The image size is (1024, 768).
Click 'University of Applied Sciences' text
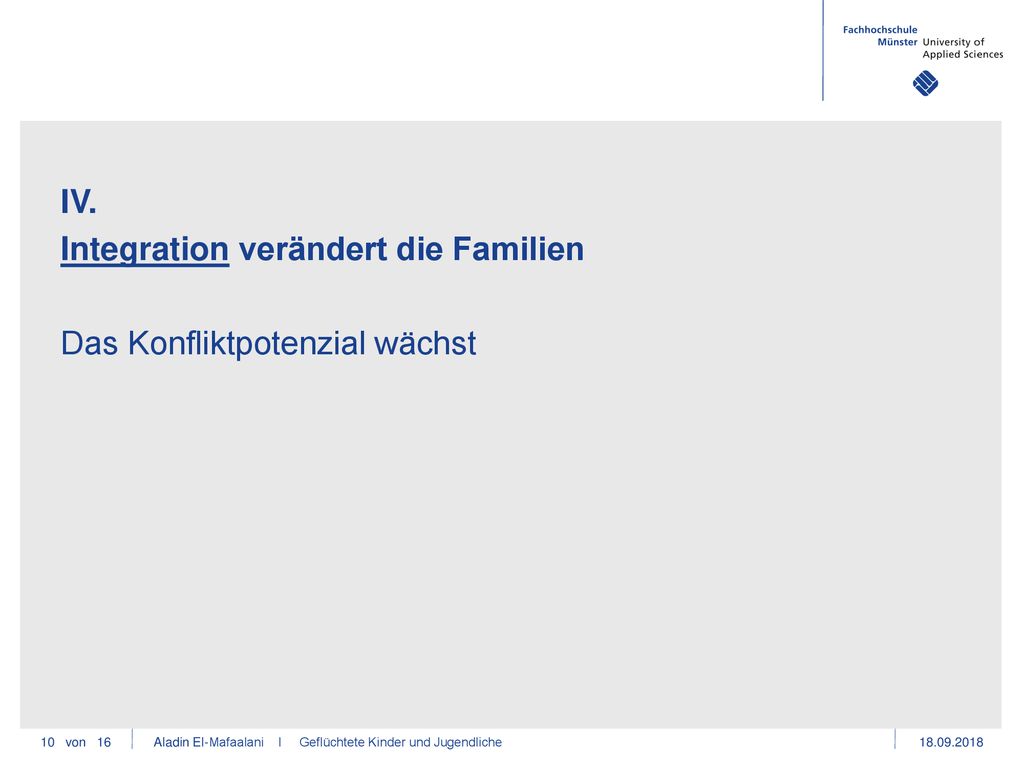click(x=963, y=48)
